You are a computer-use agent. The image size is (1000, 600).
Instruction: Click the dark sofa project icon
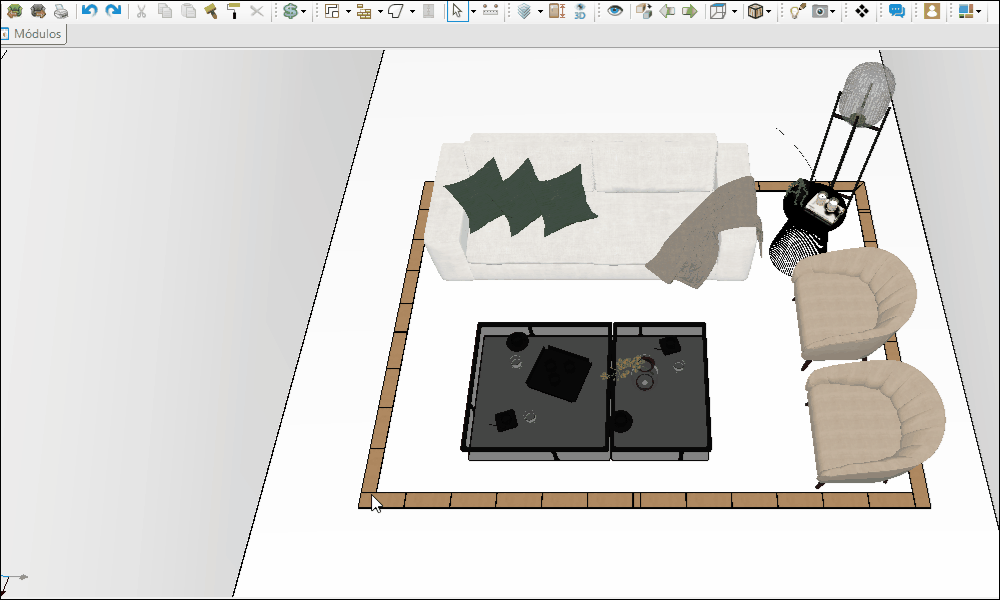(38, 11)
